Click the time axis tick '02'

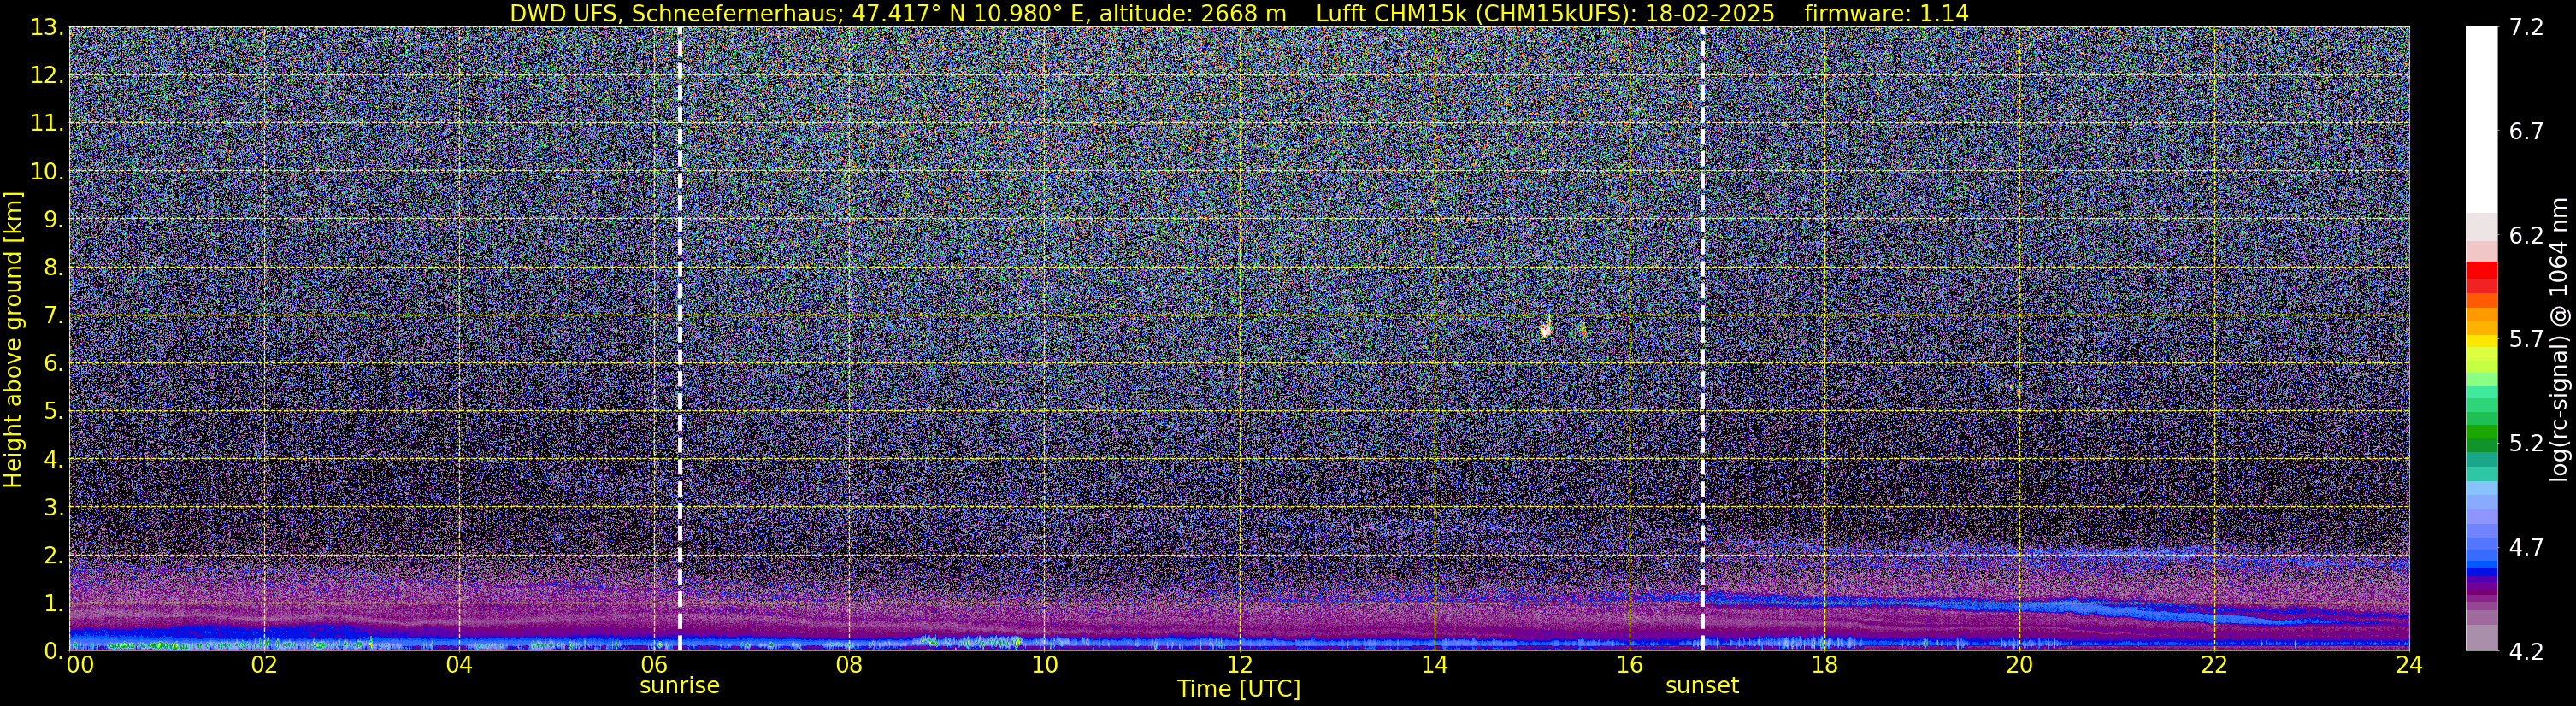coord(264,665)
